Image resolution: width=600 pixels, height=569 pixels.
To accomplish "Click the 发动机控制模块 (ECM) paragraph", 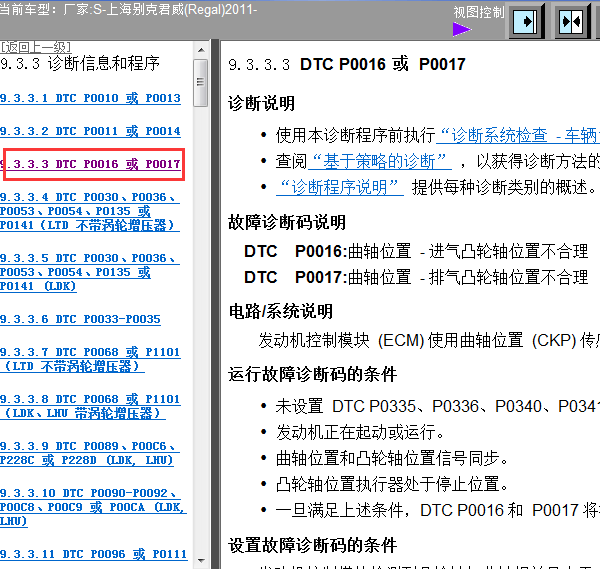I will (x=429, y=340).
